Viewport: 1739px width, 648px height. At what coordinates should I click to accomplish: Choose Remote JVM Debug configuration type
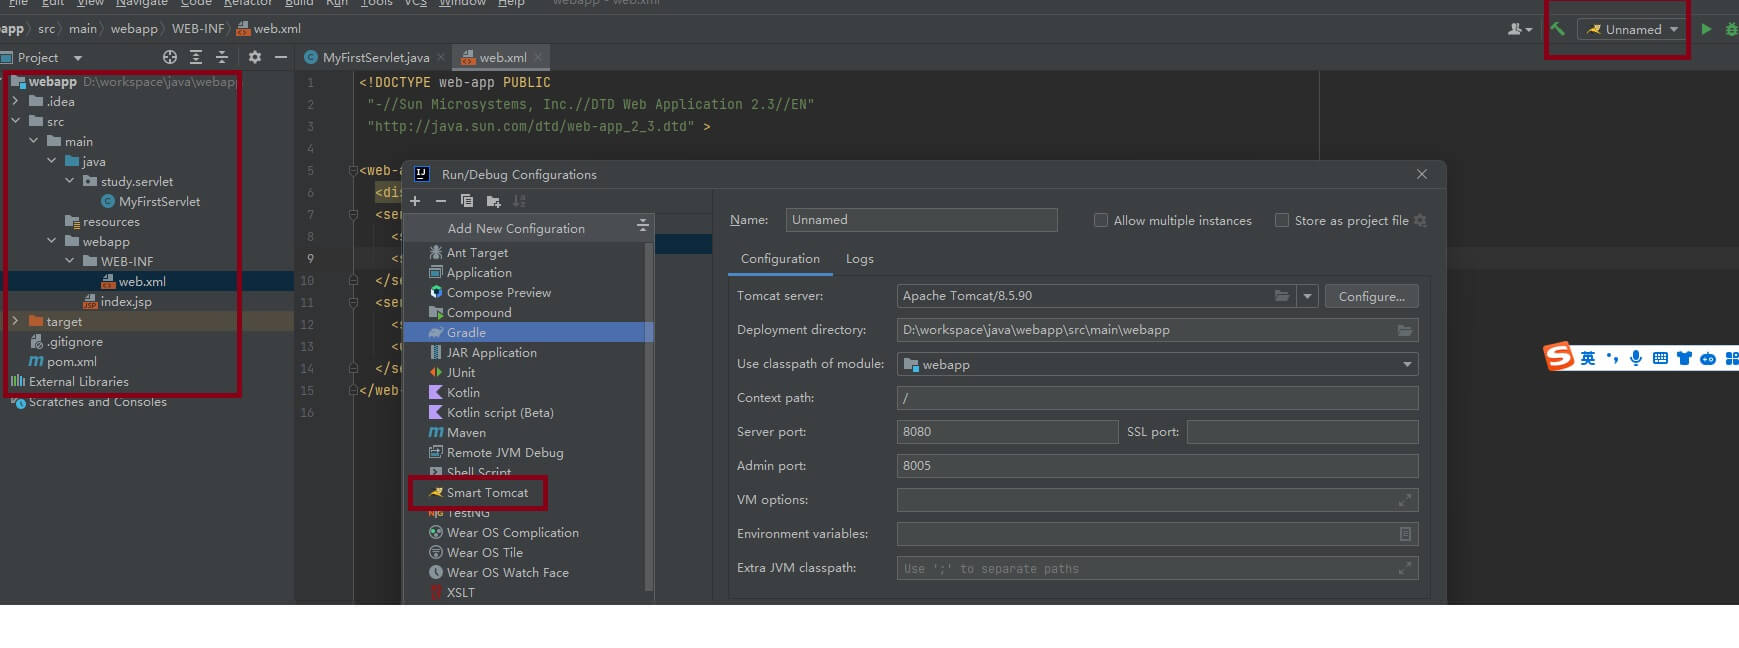[505, 452]
